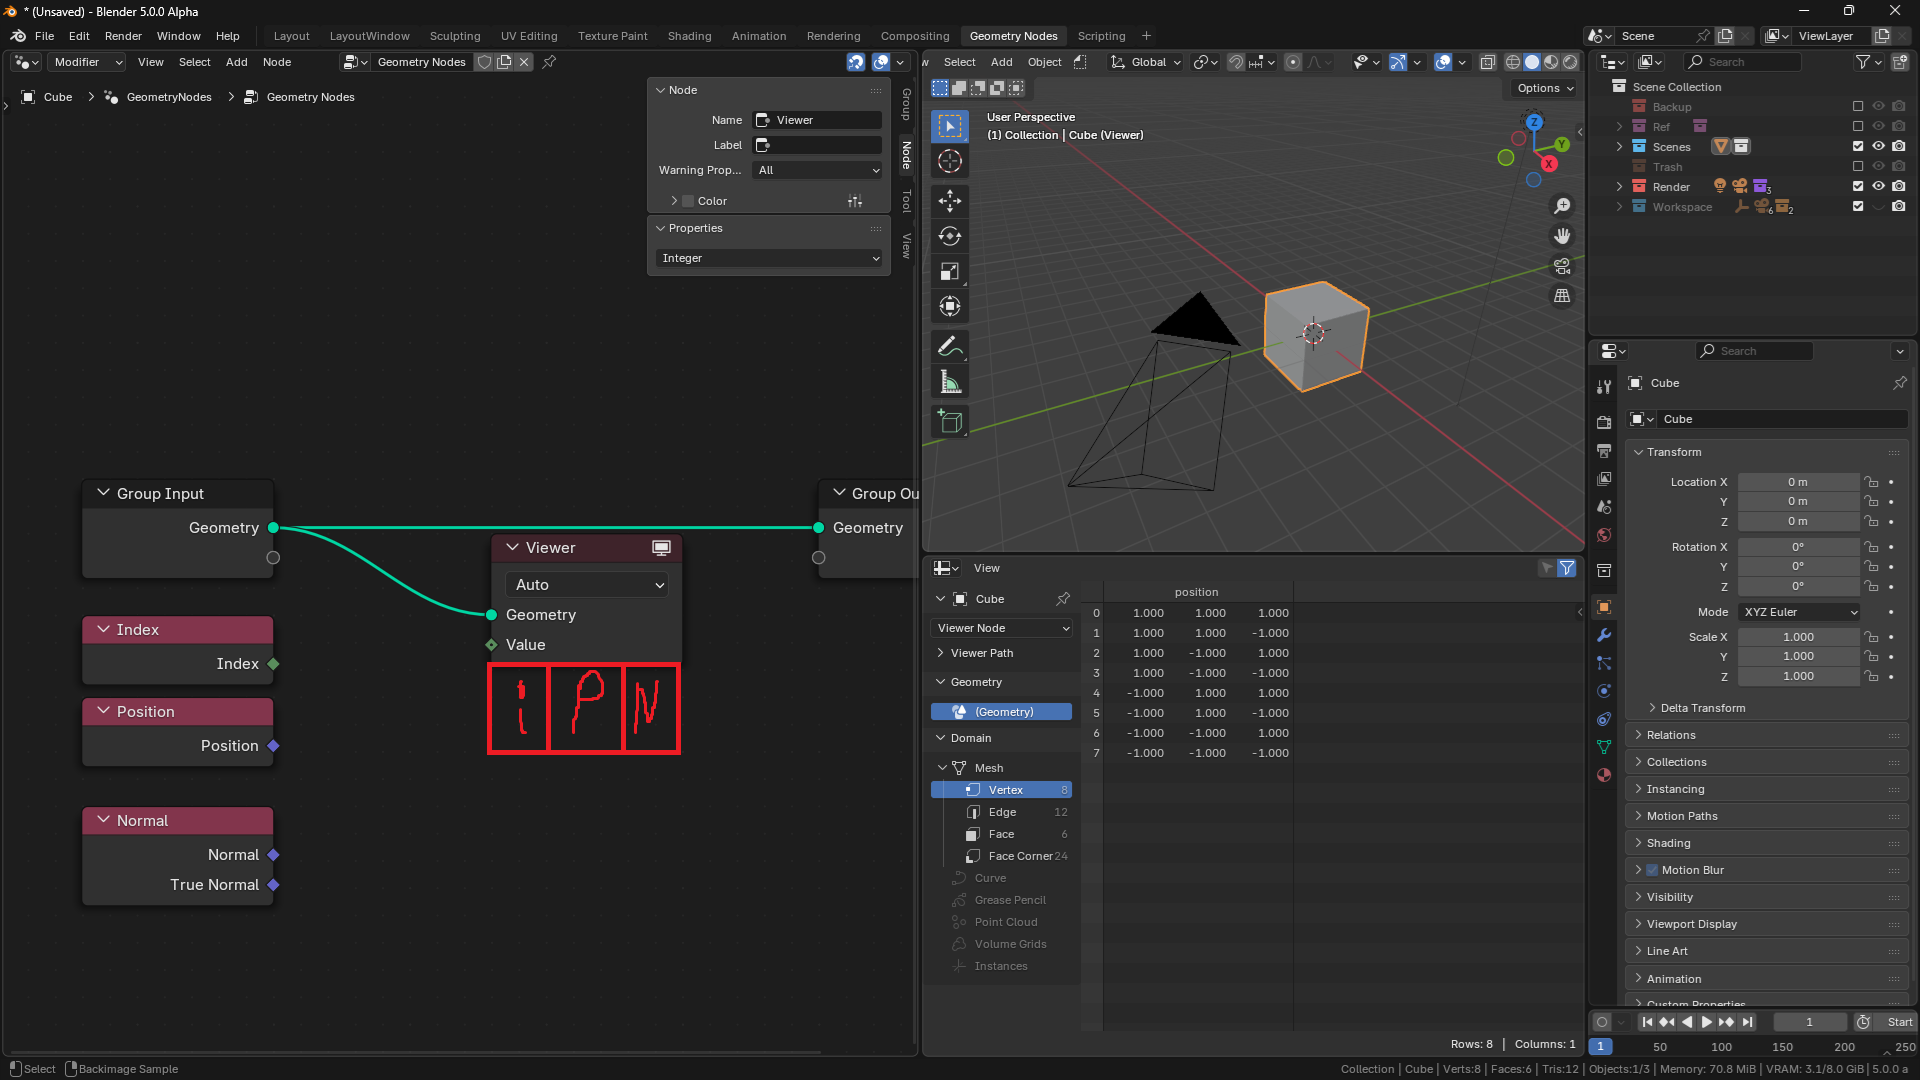Select the Rotate tool in viewport toolbar
This screenshot has height=1080, width=1920.
pos(950,237)
